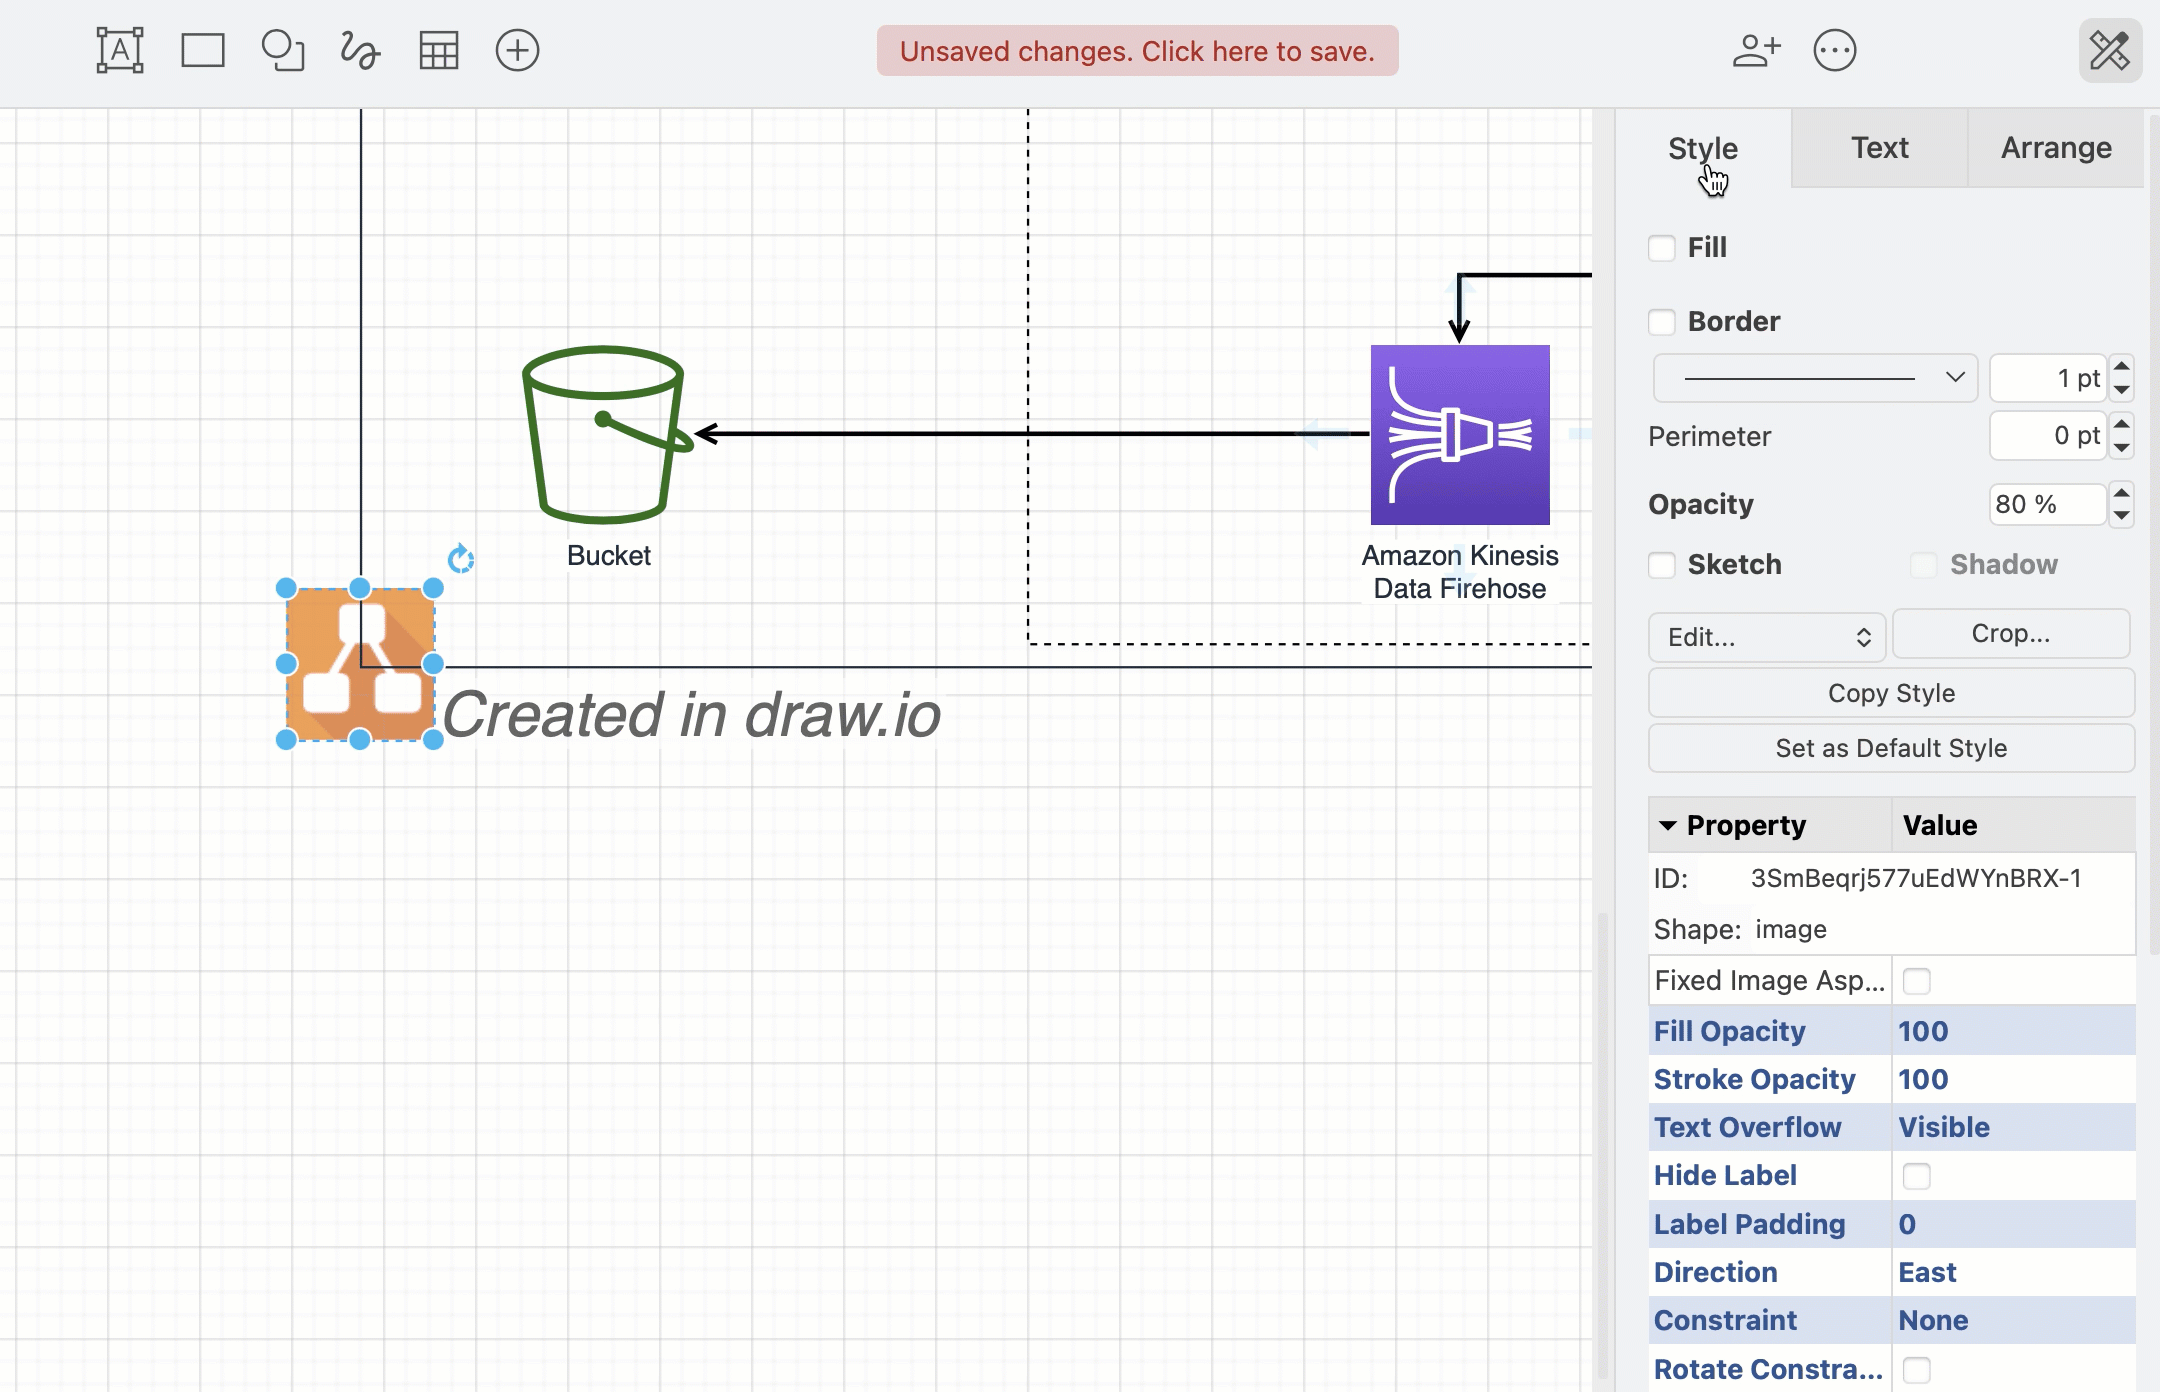Switch to the Text tab

tap(1879, 148)
